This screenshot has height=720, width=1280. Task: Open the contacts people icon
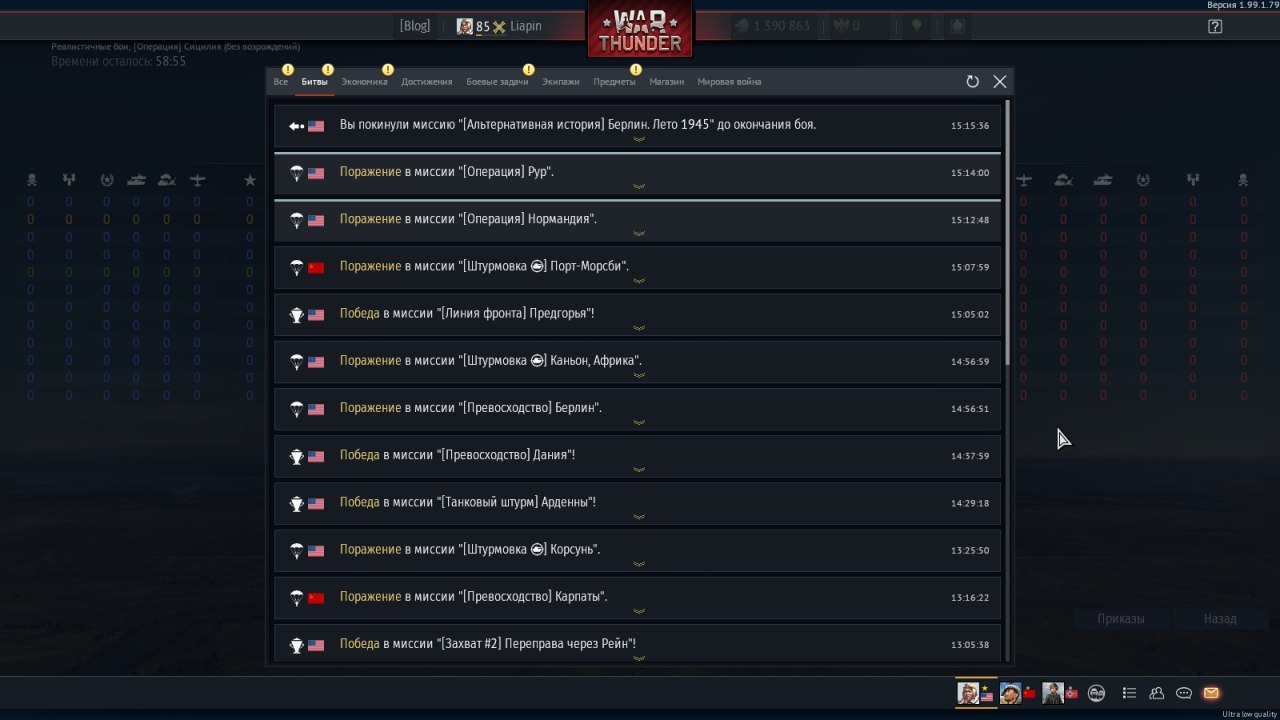(1157, 693)
